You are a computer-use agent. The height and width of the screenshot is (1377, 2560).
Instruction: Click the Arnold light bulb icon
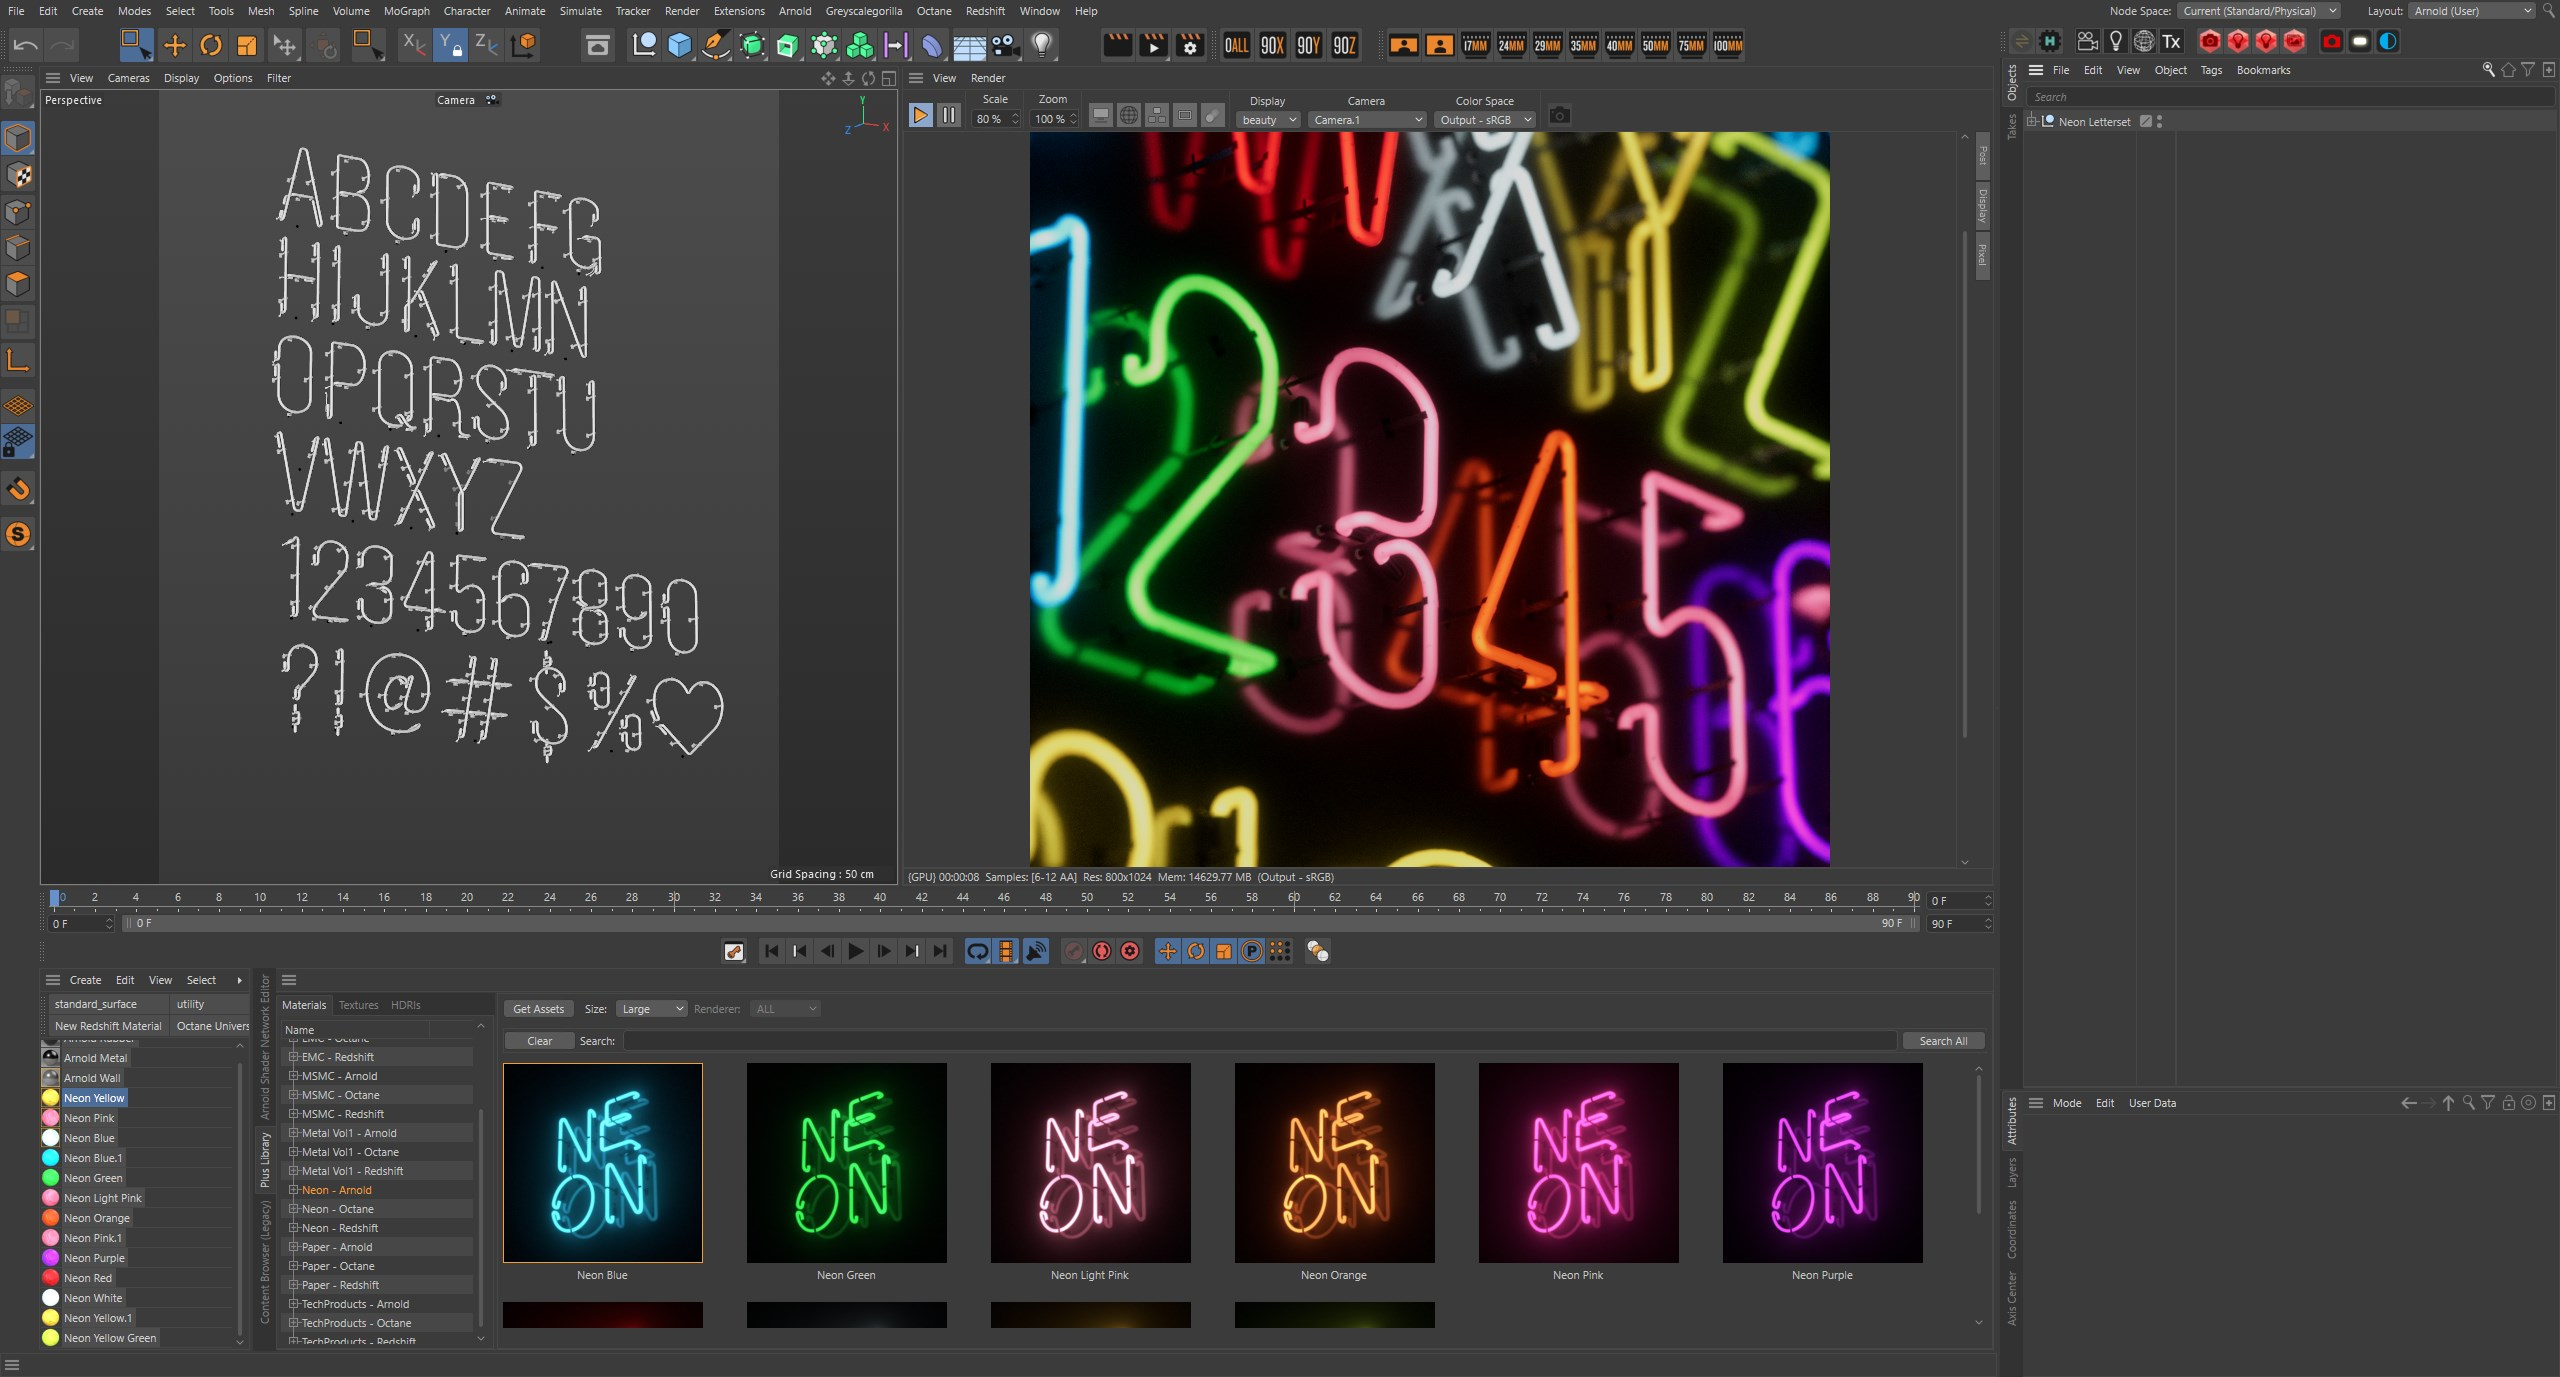[2116, 41]
